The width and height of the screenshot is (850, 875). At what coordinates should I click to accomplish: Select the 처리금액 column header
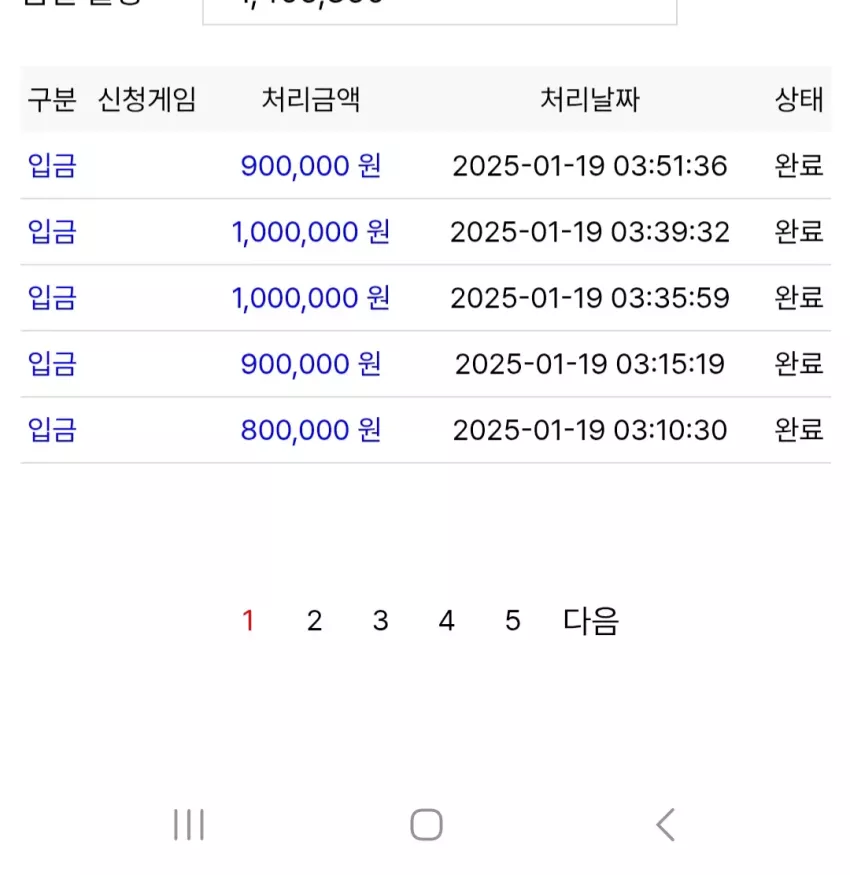click(311, 99)
